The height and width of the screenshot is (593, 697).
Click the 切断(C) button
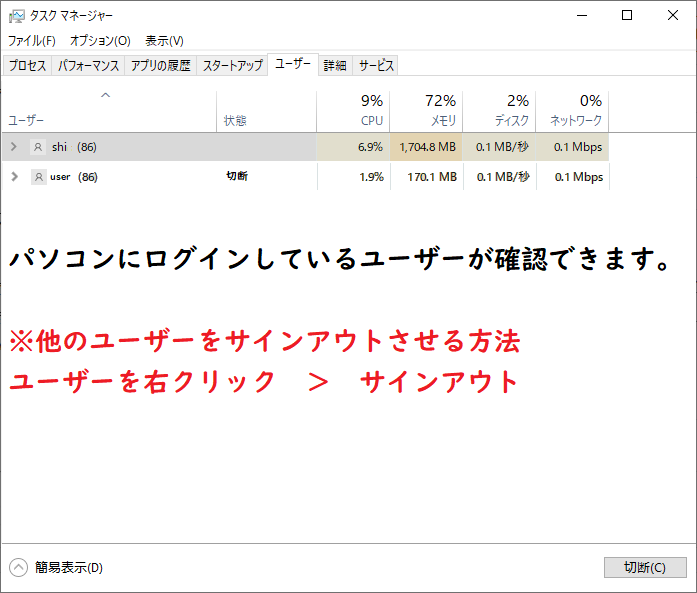(645, 568)
